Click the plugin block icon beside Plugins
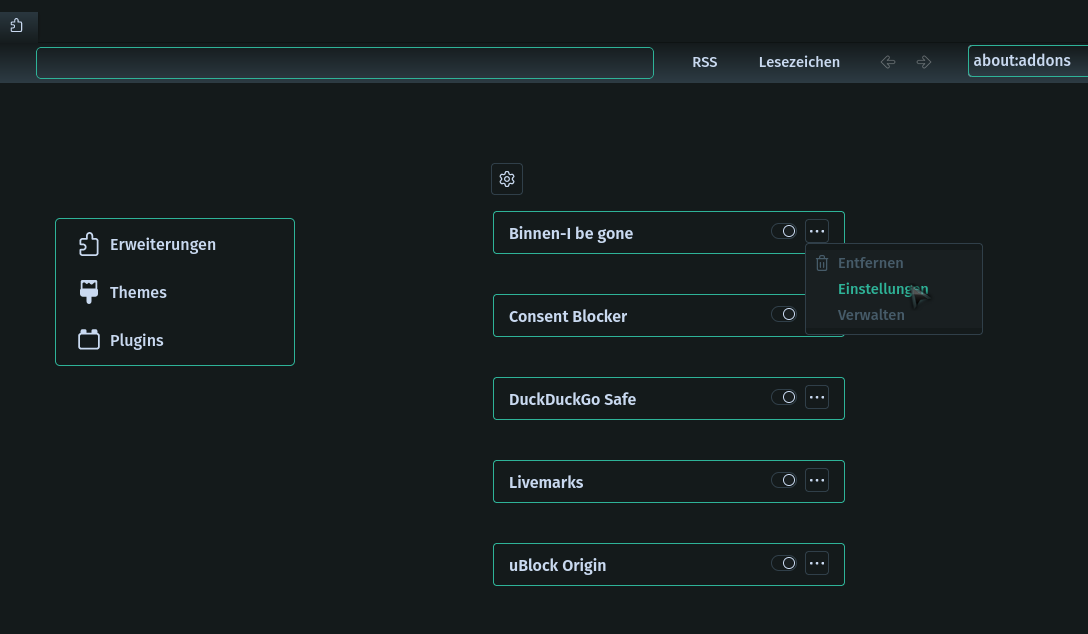Viewport: 1088px width, 634px height. click(89, 340)
